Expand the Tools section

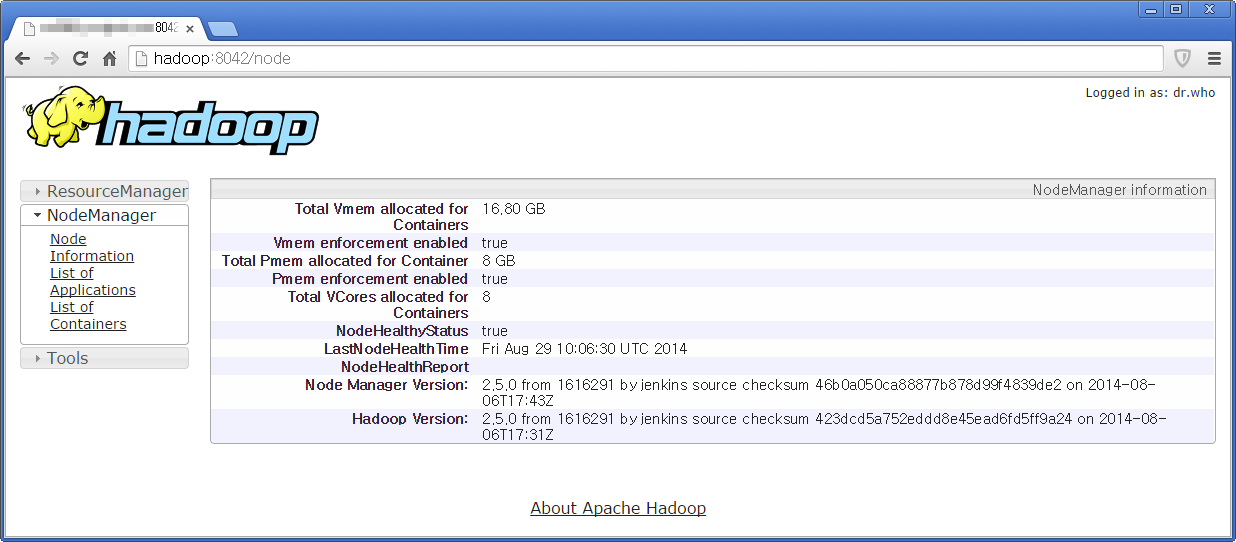104,358
